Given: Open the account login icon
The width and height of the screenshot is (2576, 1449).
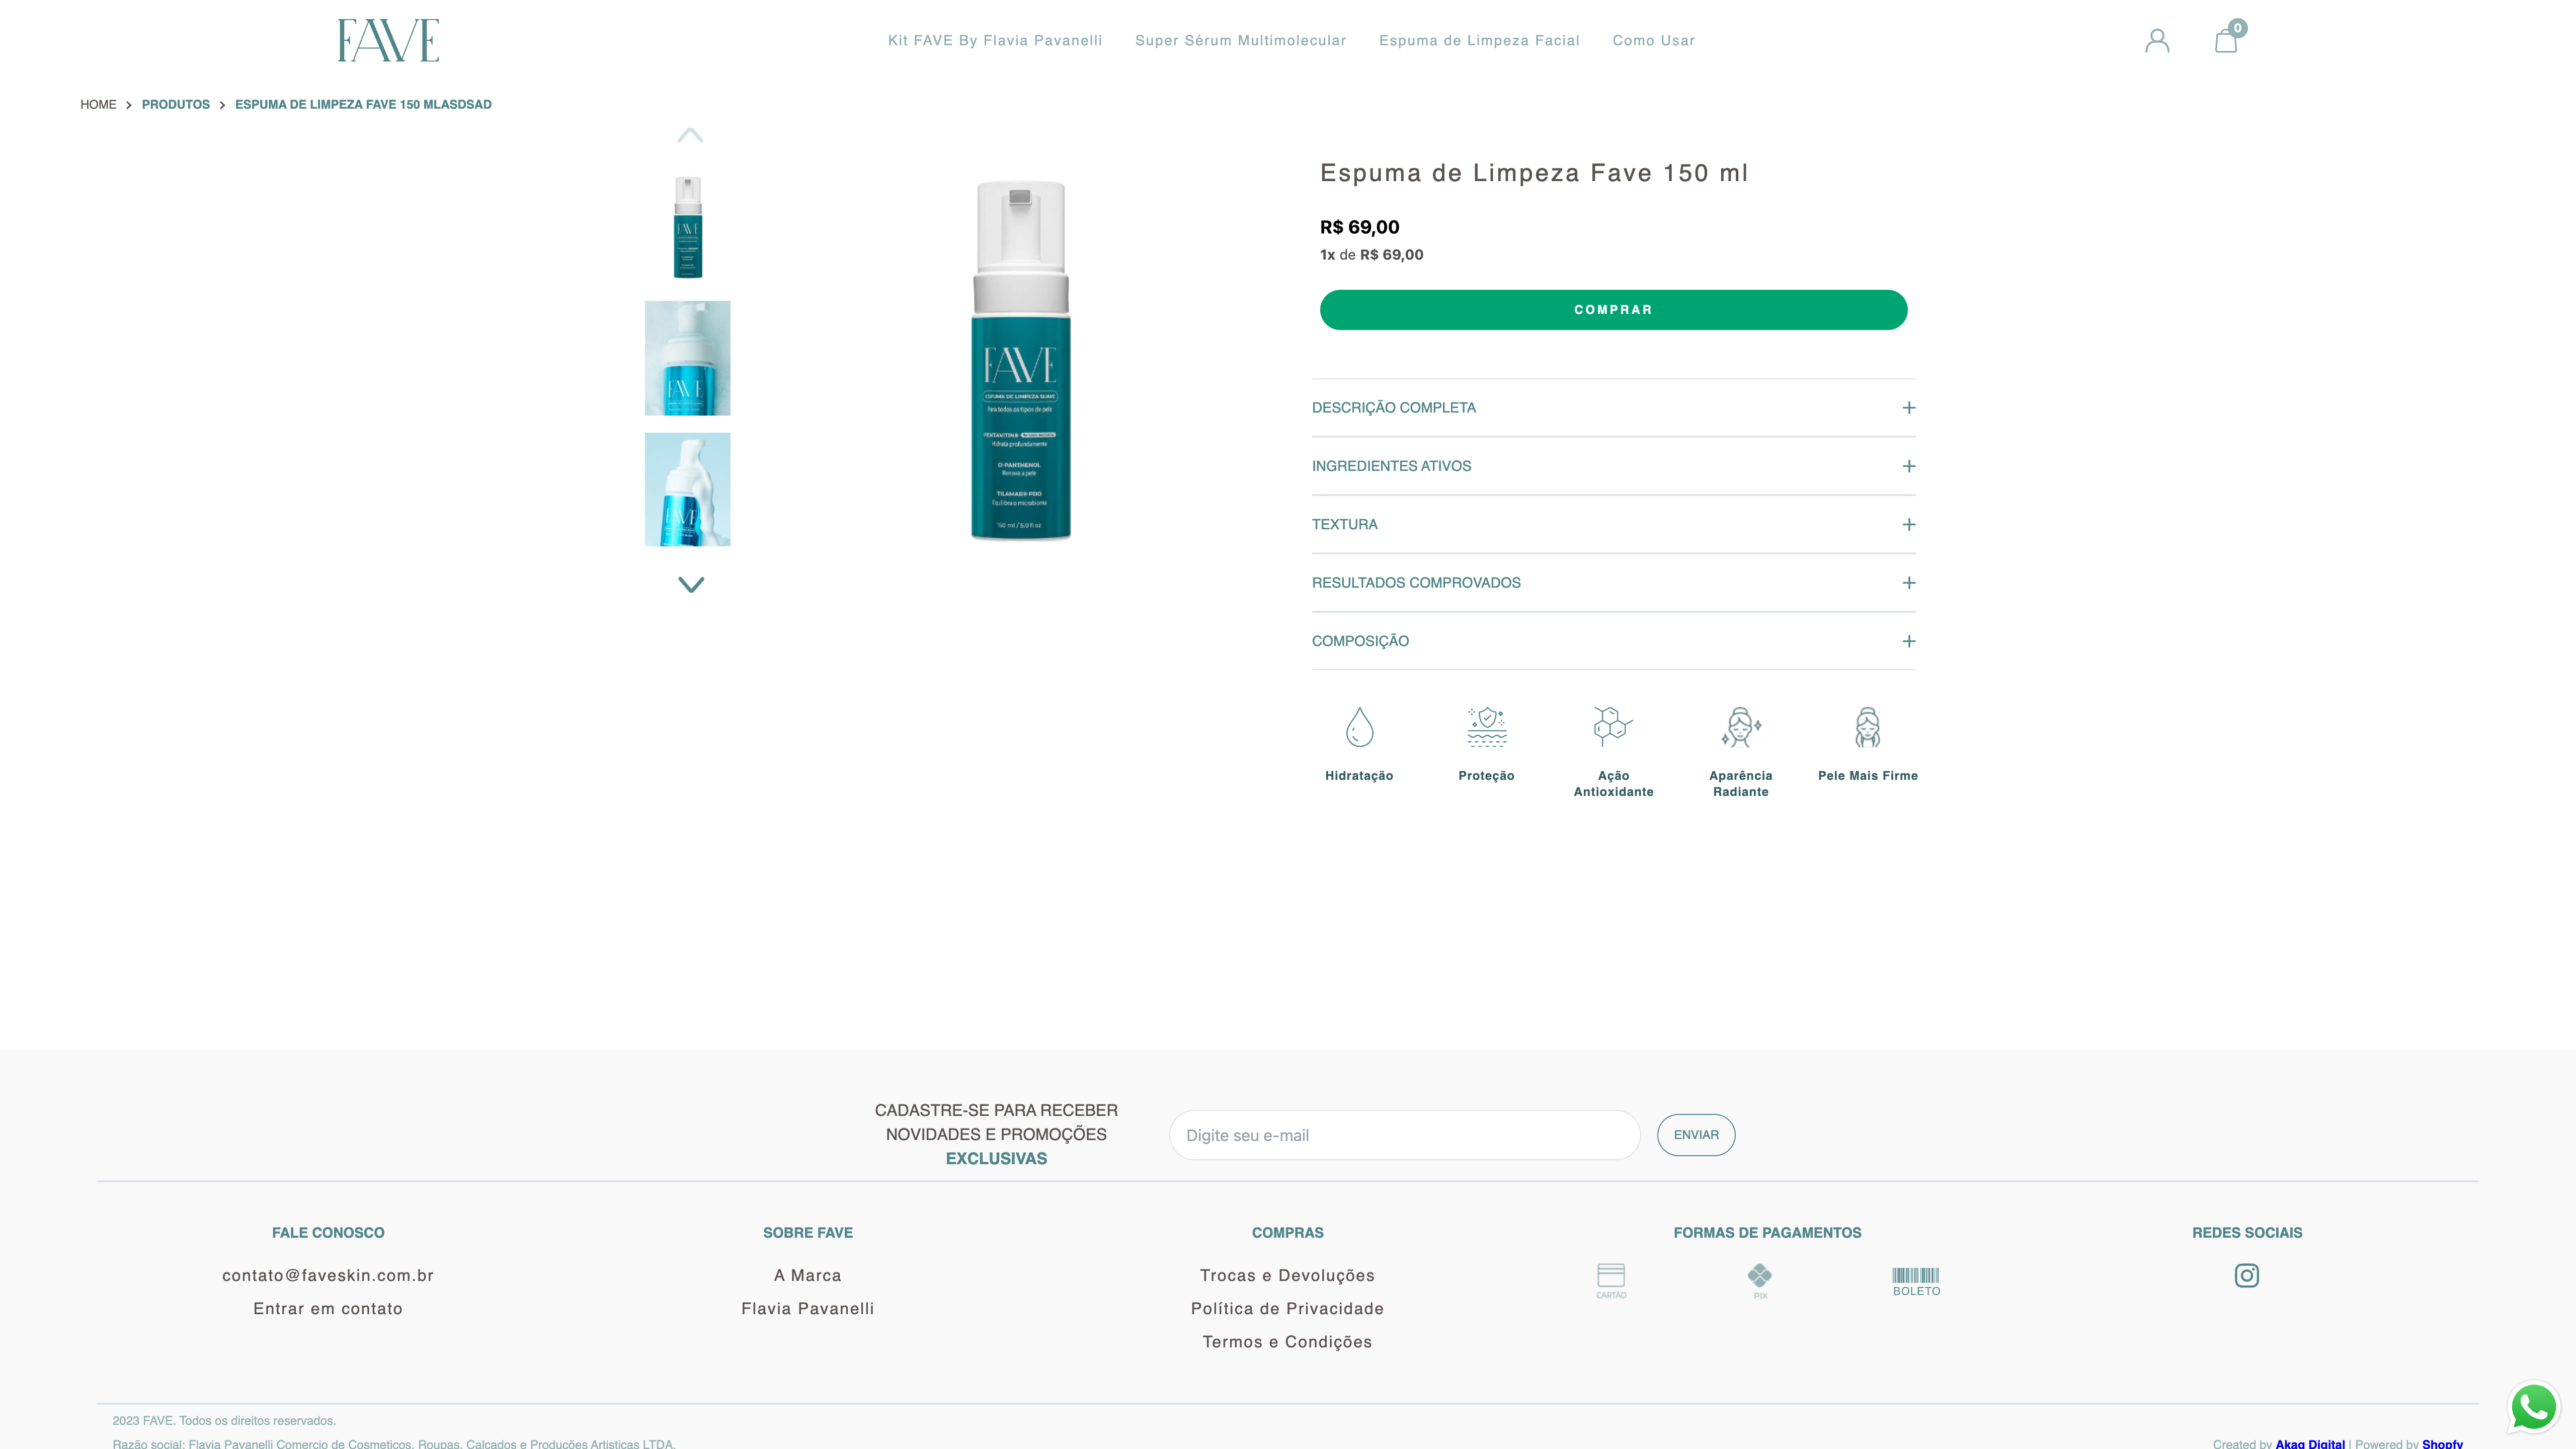Looking at the screenshot, I should (x=2157, y=40).
